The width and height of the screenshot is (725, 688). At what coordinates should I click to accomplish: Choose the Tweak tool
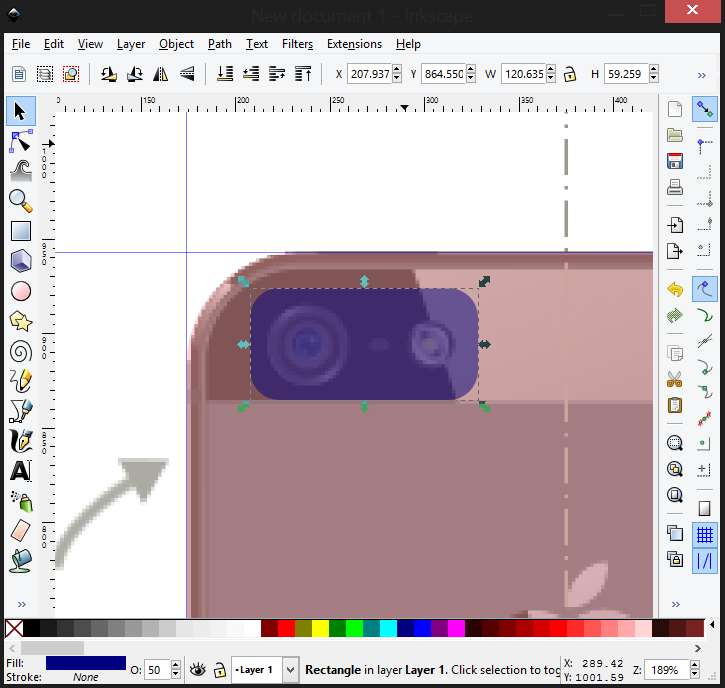pos(20,171)
